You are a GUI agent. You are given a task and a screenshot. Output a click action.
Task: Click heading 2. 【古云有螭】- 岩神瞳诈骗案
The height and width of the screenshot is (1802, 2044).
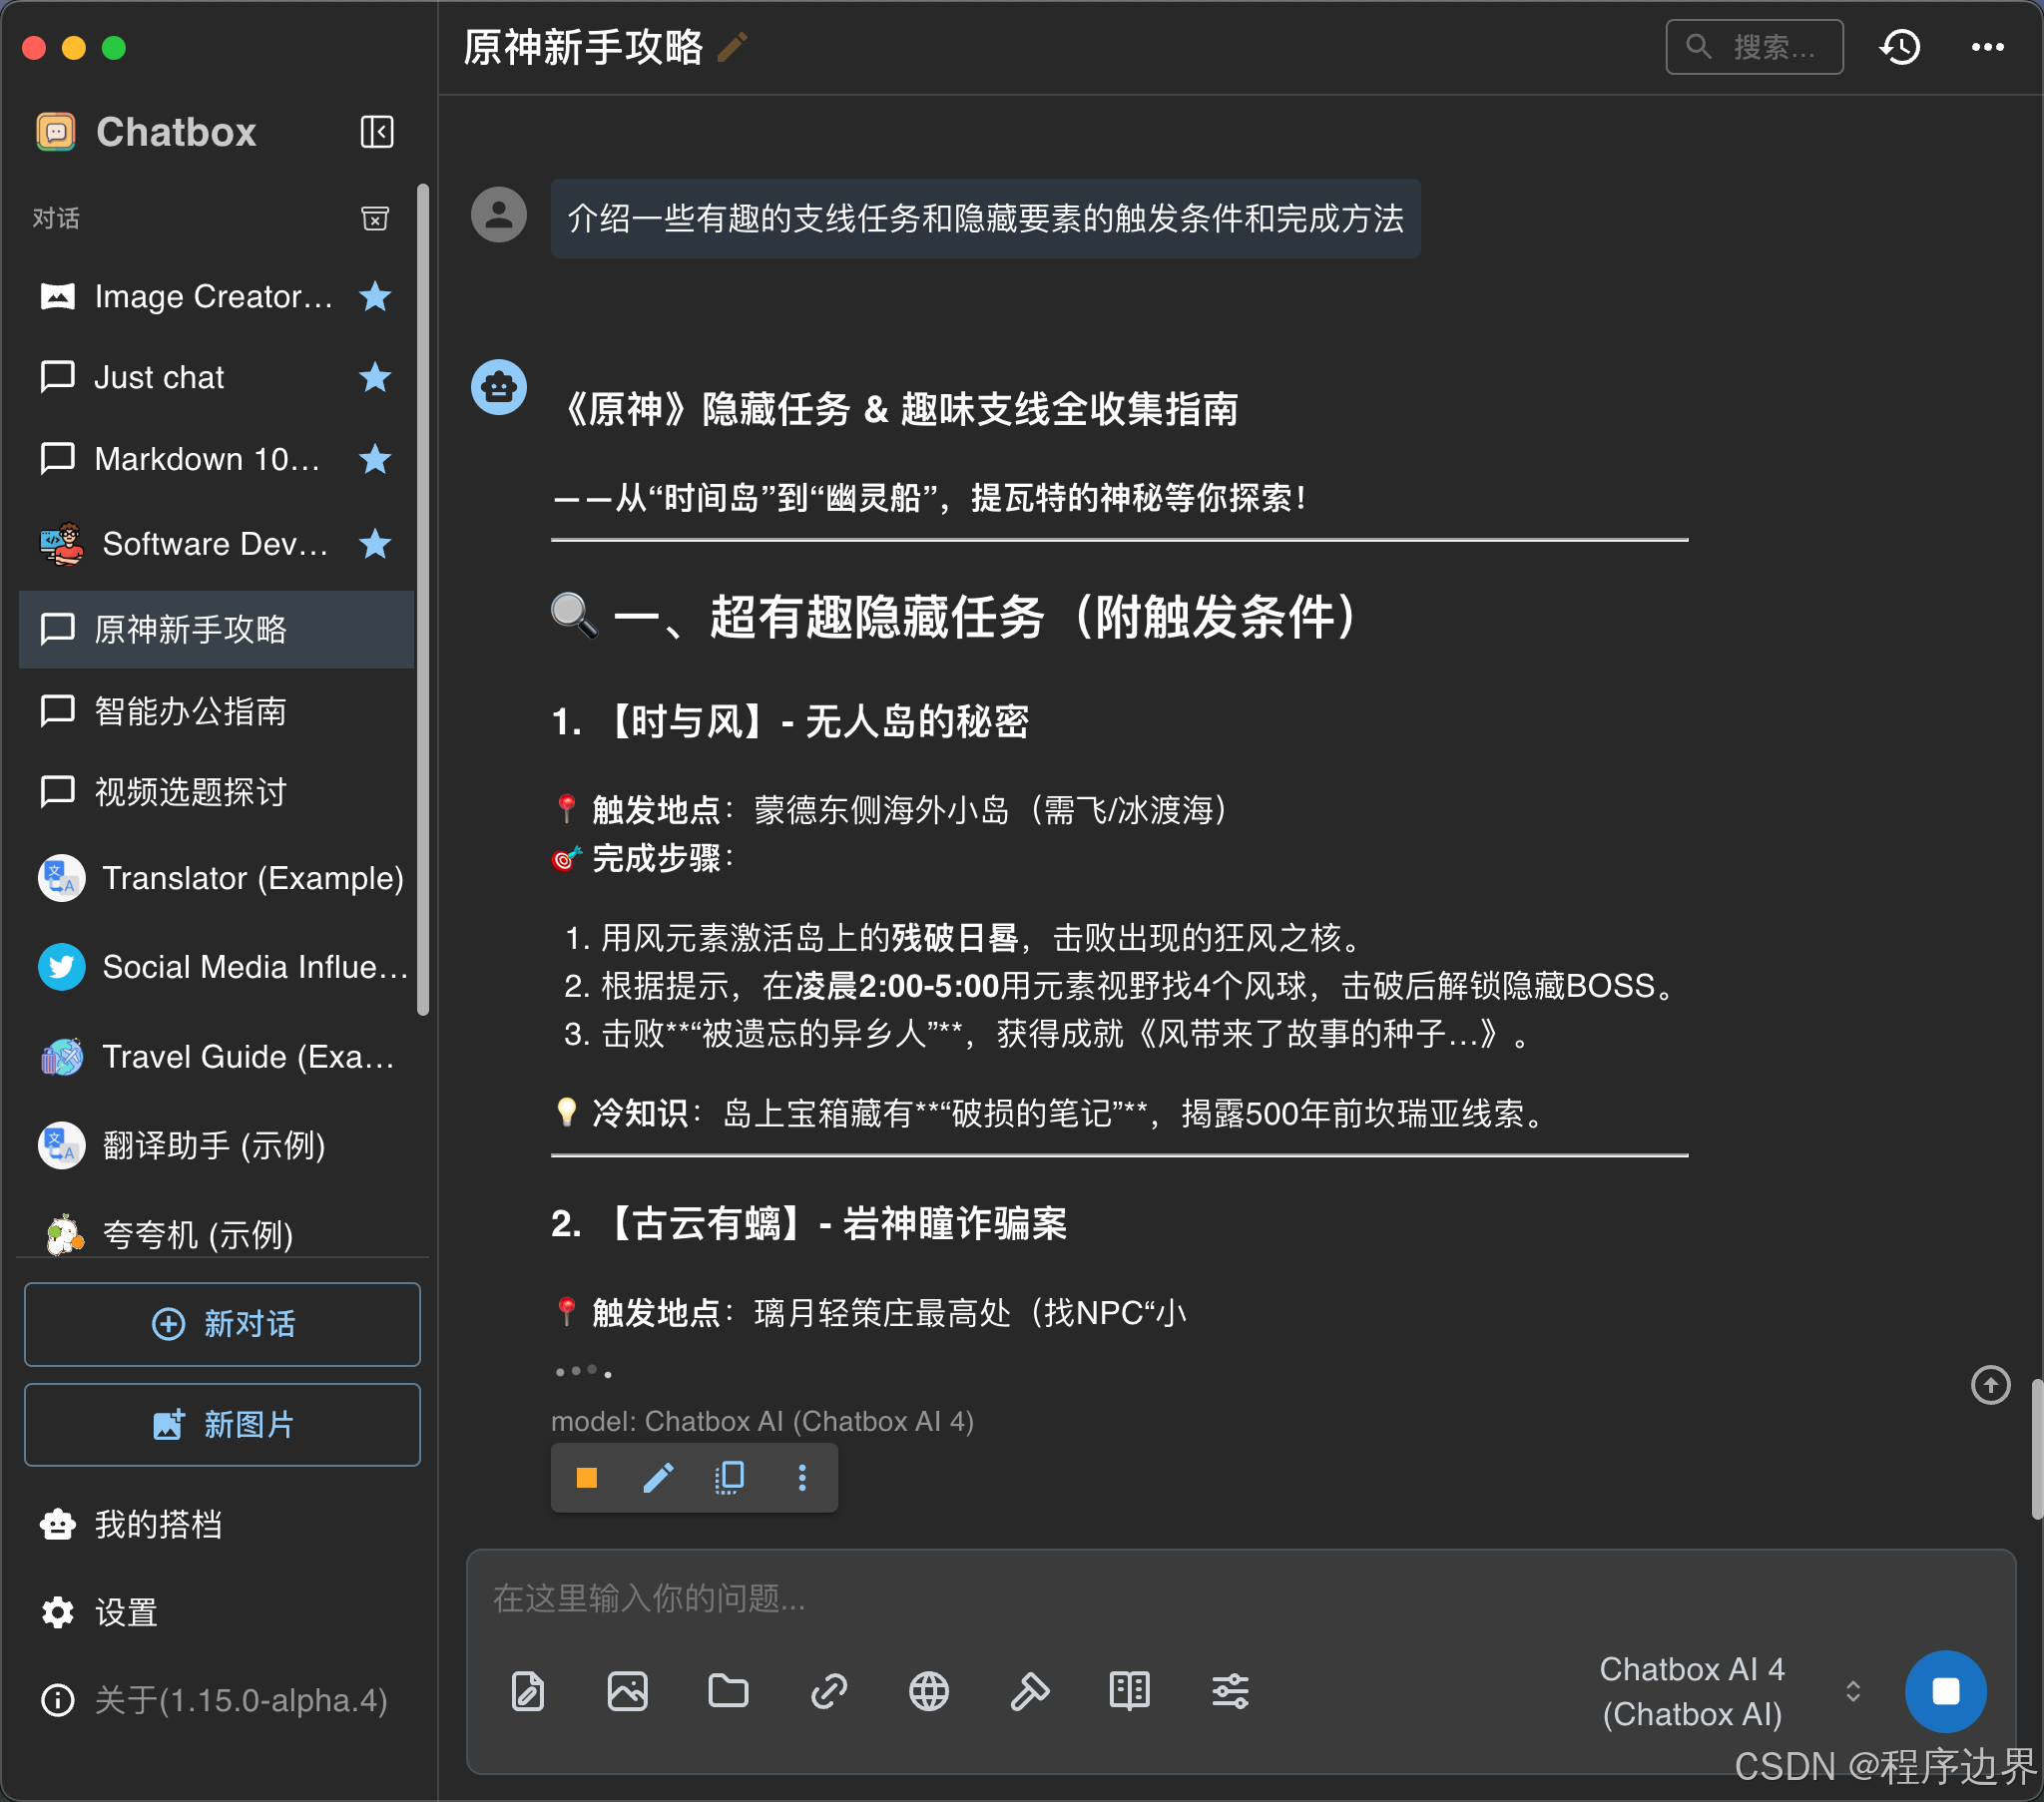pos(809,1223)
